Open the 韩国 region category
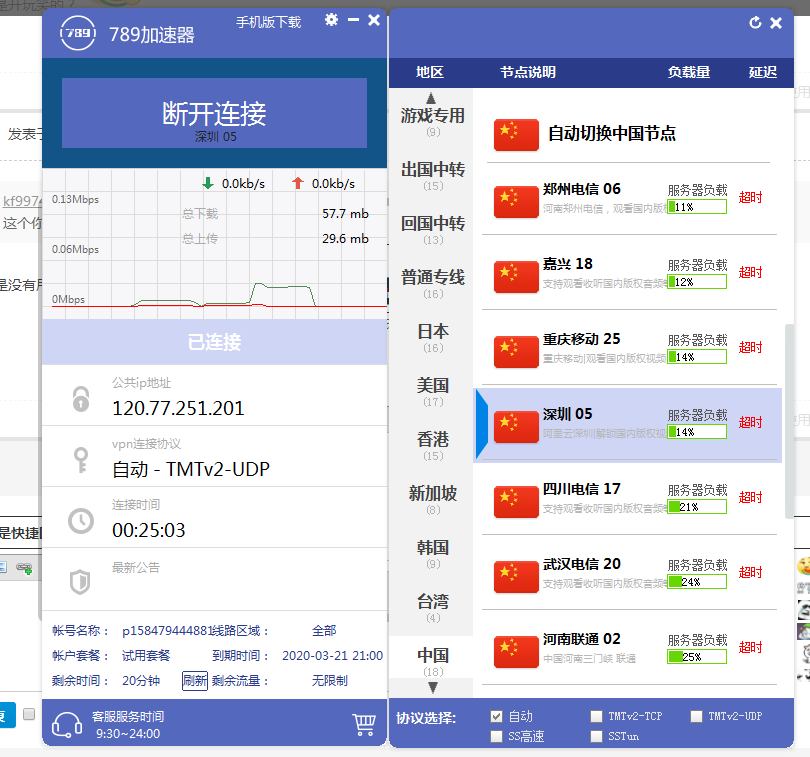Screen dimensions: 810x757 click(x=433, y=553)
